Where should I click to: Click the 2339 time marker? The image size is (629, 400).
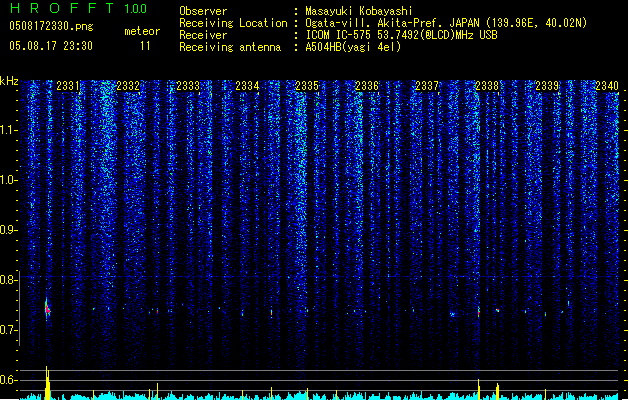click(x=547, y=86)
